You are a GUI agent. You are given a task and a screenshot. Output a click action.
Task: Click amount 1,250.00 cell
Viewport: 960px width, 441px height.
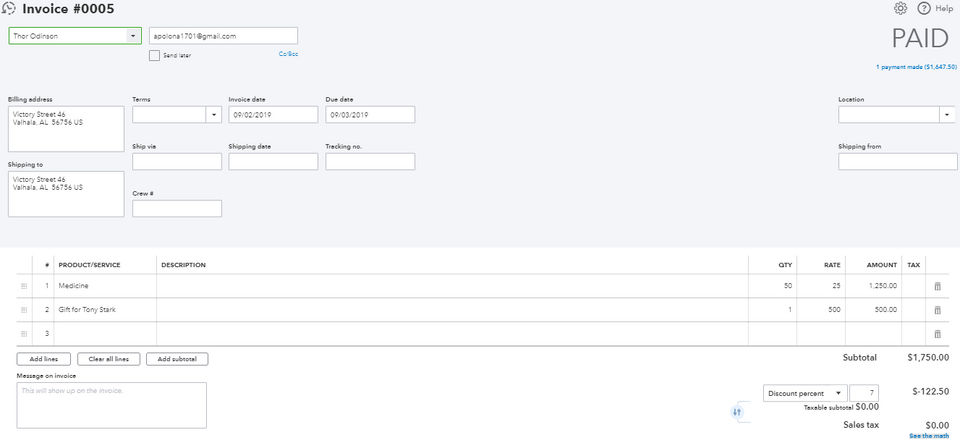[873, 286]
